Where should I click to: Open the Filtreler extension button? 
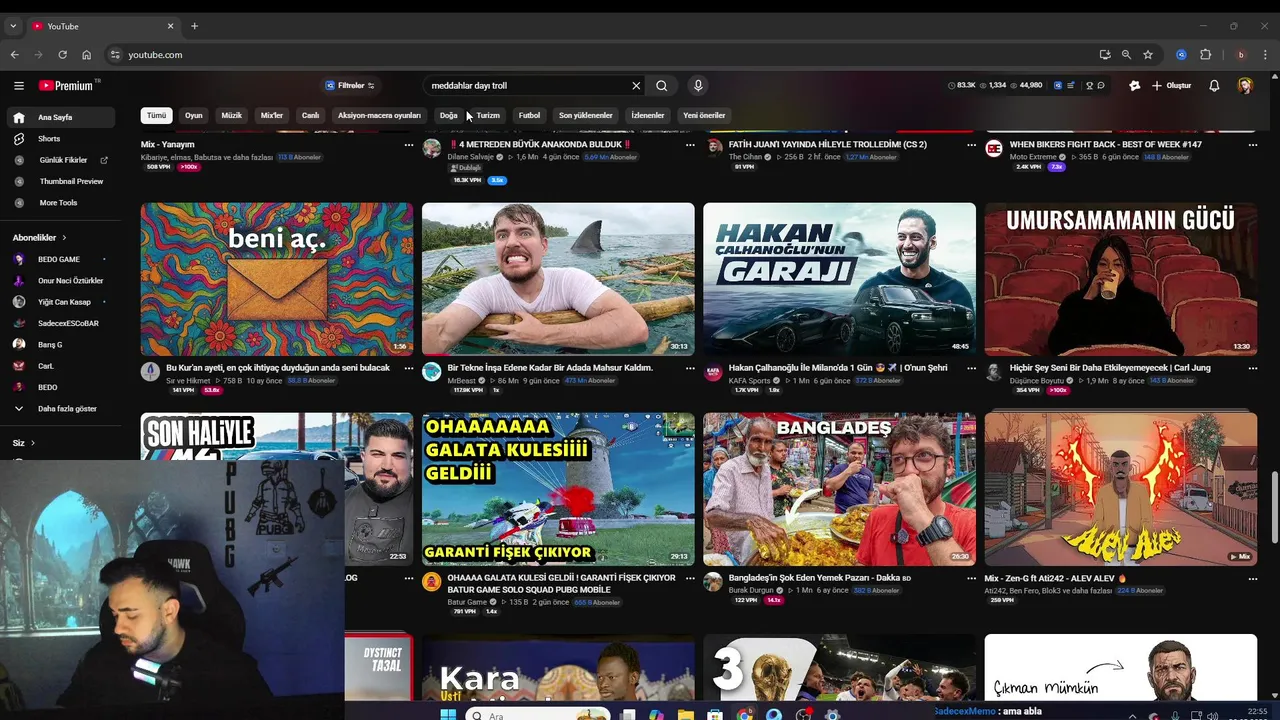coord(350,86)
